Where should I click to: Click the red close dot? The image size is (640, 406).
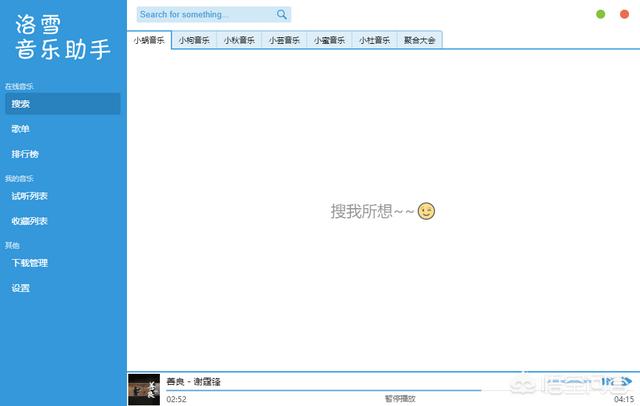coord(624,15)
